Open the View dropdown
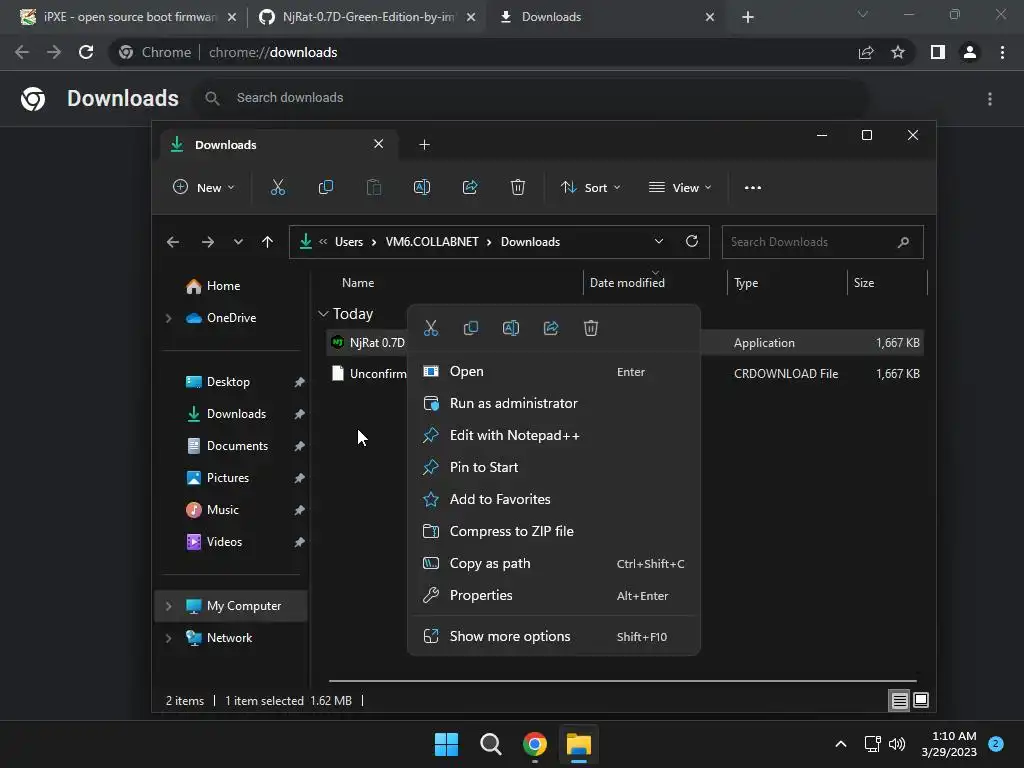1024x768 pixels. pyautogui.click(x=680, y=187)
